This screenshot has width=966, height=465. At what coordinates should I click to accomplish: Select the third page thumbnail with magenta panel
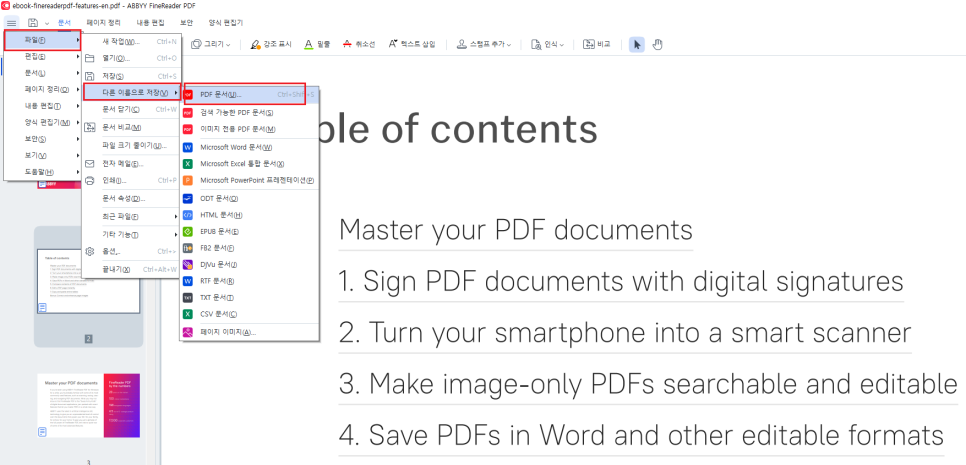click(89, 406)
